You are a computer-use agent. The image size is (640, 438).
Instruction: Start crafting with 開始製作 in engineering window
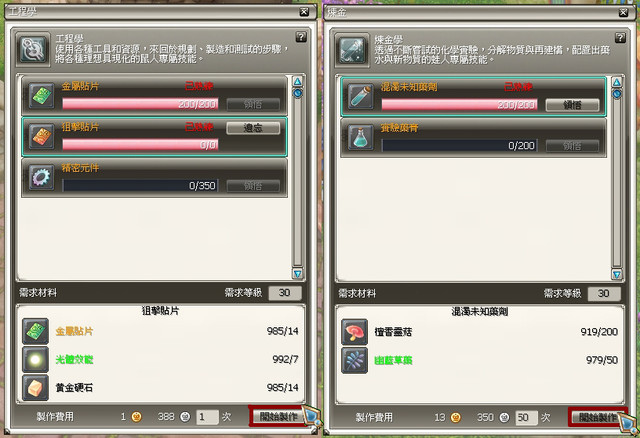[x=278, y=416]
